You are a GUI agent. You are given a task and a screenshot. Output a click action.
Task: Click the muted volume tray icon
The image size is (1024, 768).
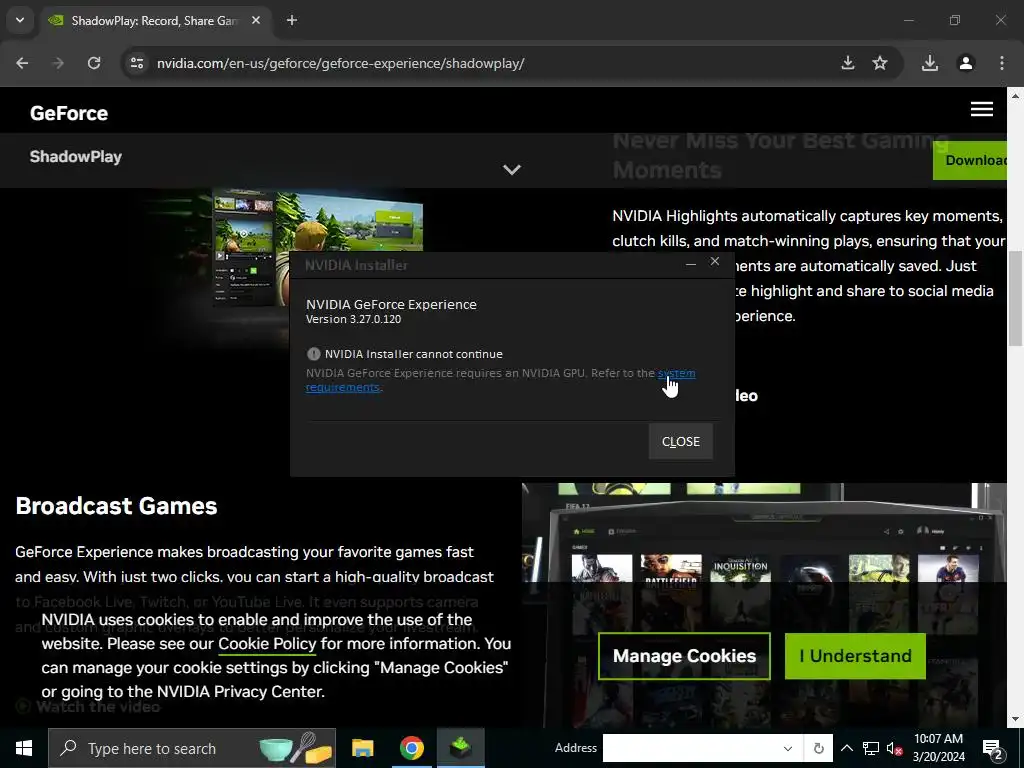[x=895, y=748]
